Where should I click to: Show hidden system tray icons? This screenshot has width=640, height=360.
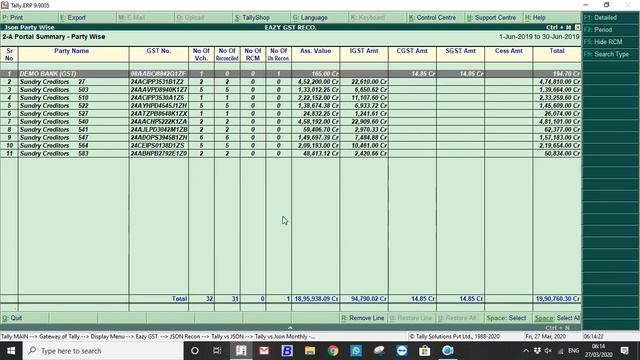[526, 351]
